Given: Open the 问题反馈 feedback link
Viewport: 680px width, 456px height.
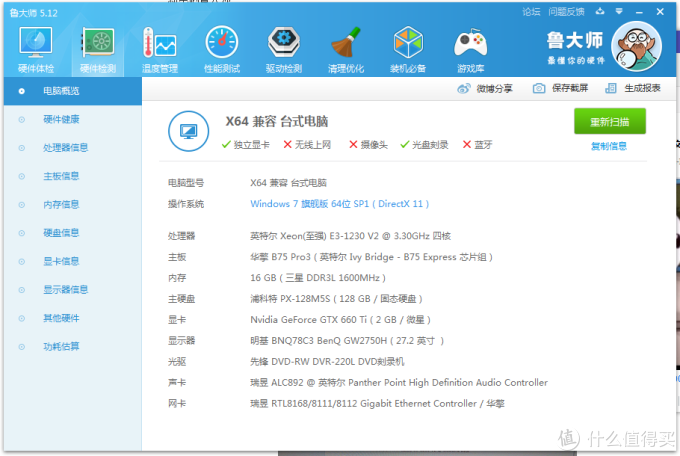Looking at the screenshot, I should (x=566, y=12).
